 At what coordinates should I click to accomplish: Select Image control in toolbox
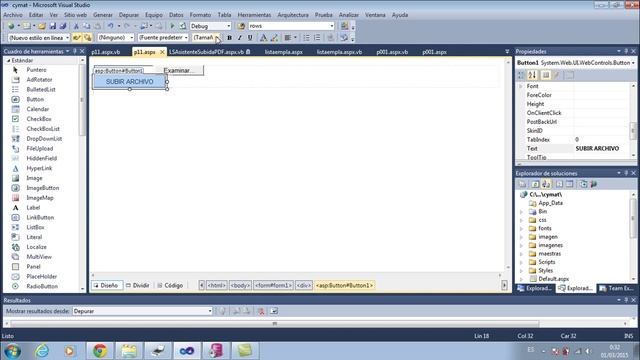pyautogui.click(x=34, y=178)
